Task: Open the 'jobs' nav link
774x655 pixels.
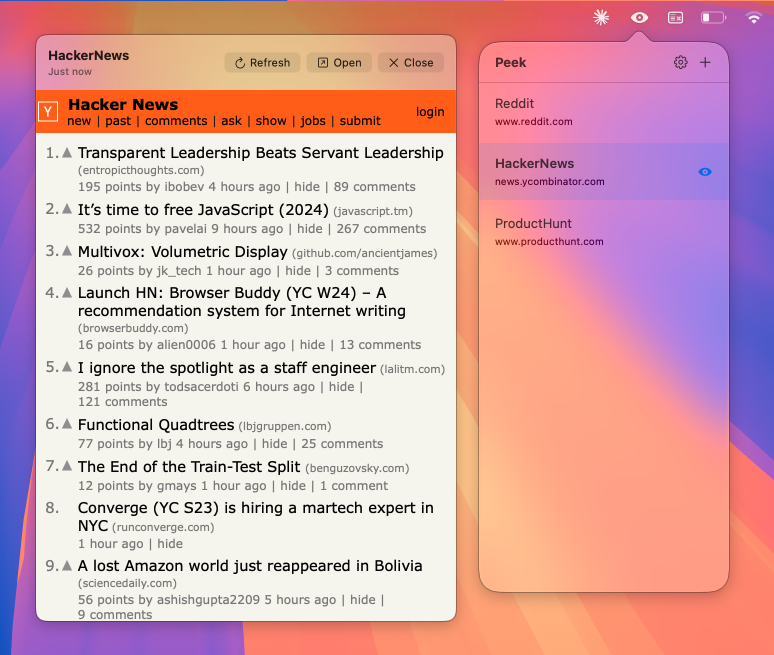Action: [x=313, y=121]
